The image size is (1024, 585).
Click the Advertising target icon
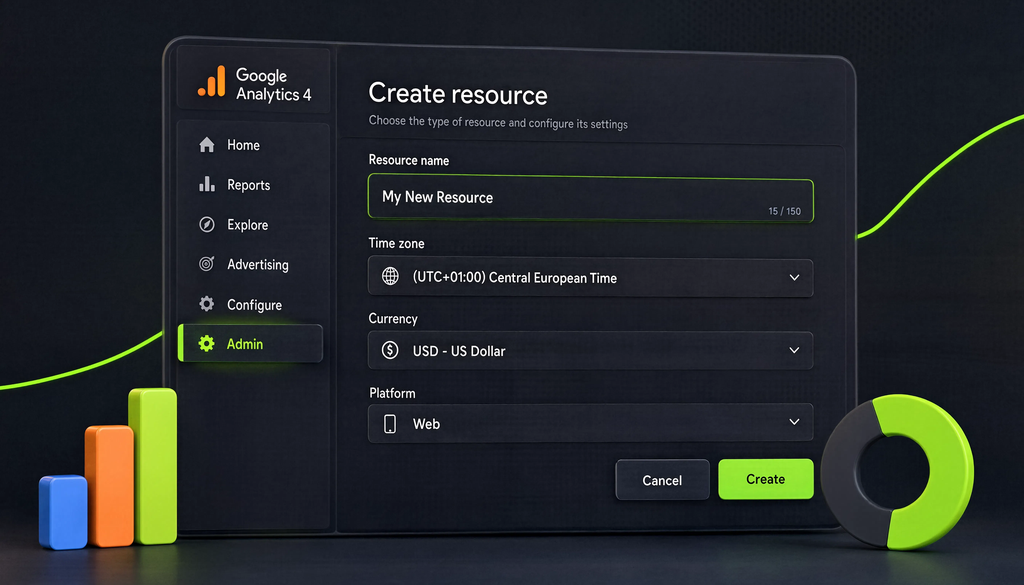[206, 264]
